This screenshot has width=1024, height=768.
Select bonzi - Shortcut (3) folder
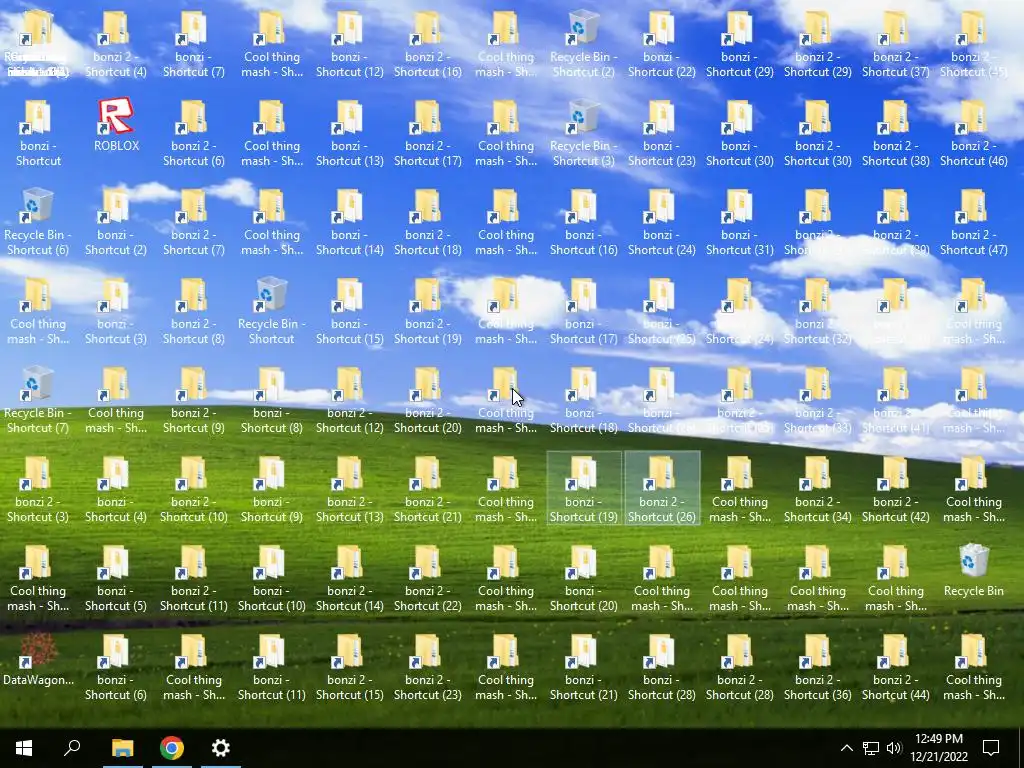[116, 311]
